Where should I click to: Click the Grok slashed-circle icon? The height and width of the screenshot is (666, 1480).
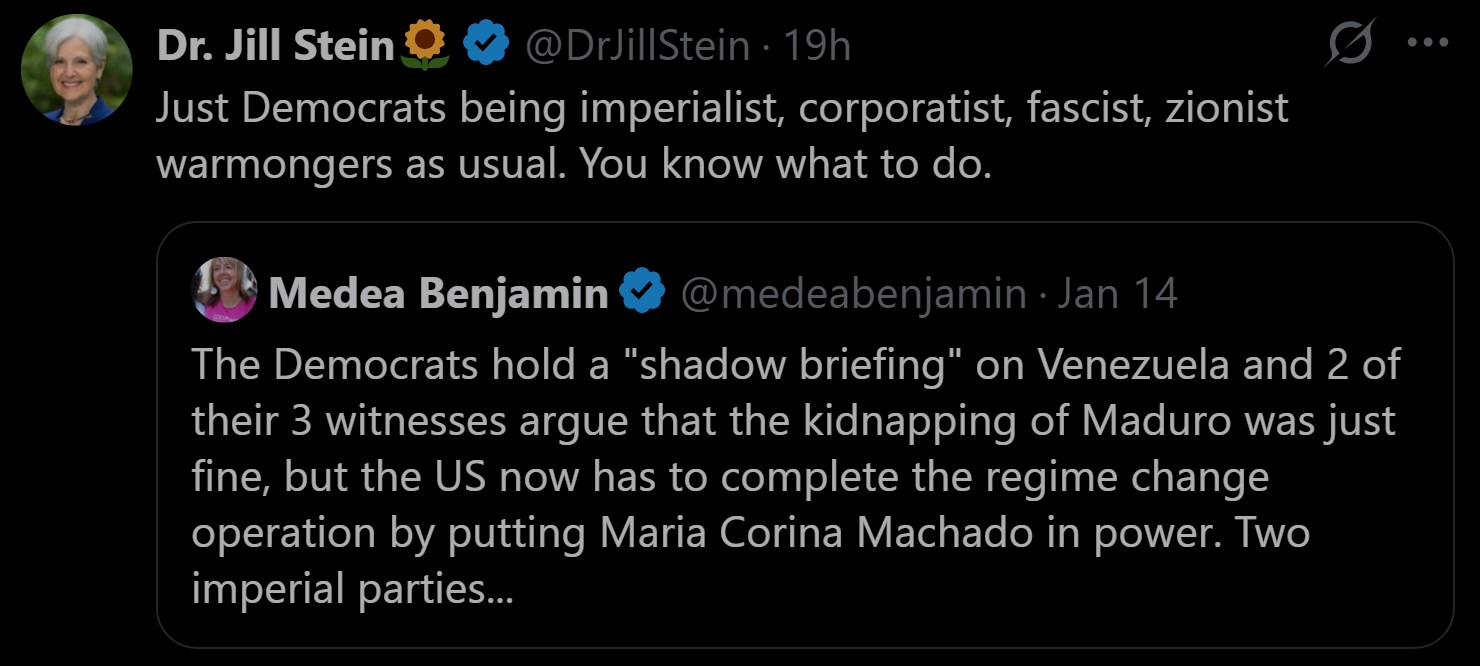pyautogui.click(x=1349, y=44)
